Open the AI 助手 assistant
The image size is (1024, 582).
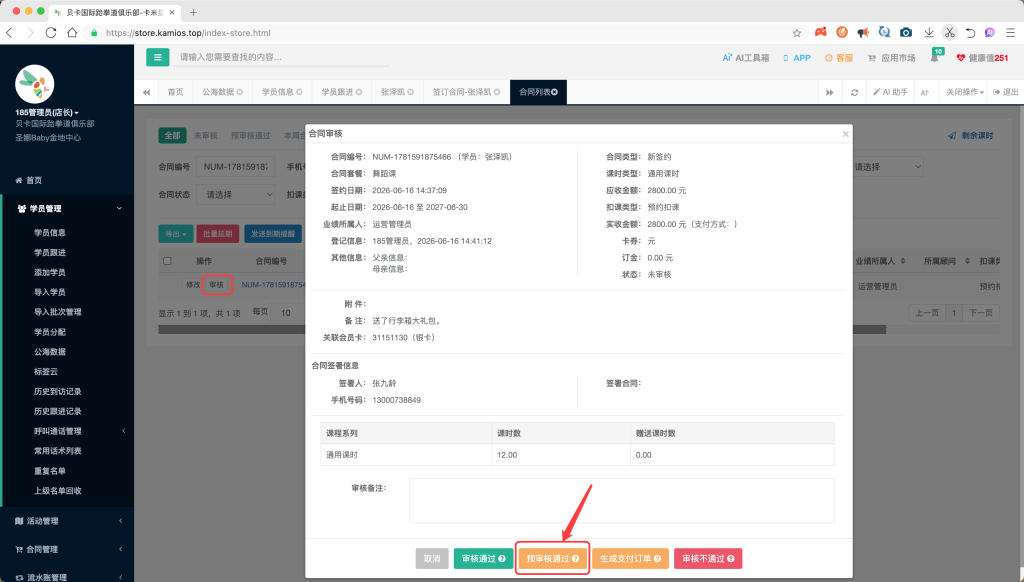tap(891, 92)
